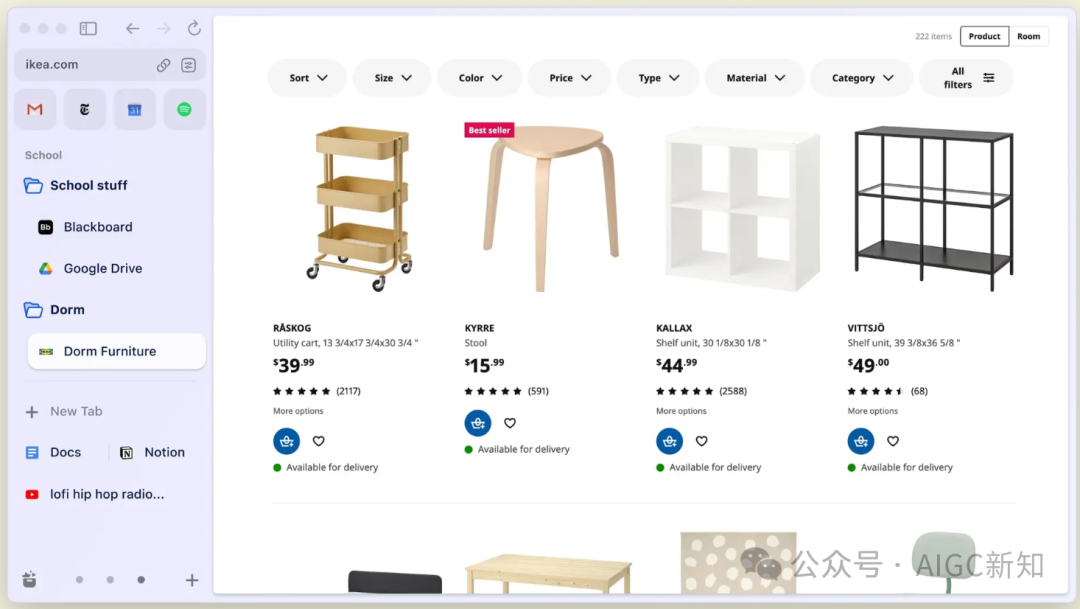Reload the ikea.com page
This screenshot has width=1080, height=609.
(x=194, y=28)
